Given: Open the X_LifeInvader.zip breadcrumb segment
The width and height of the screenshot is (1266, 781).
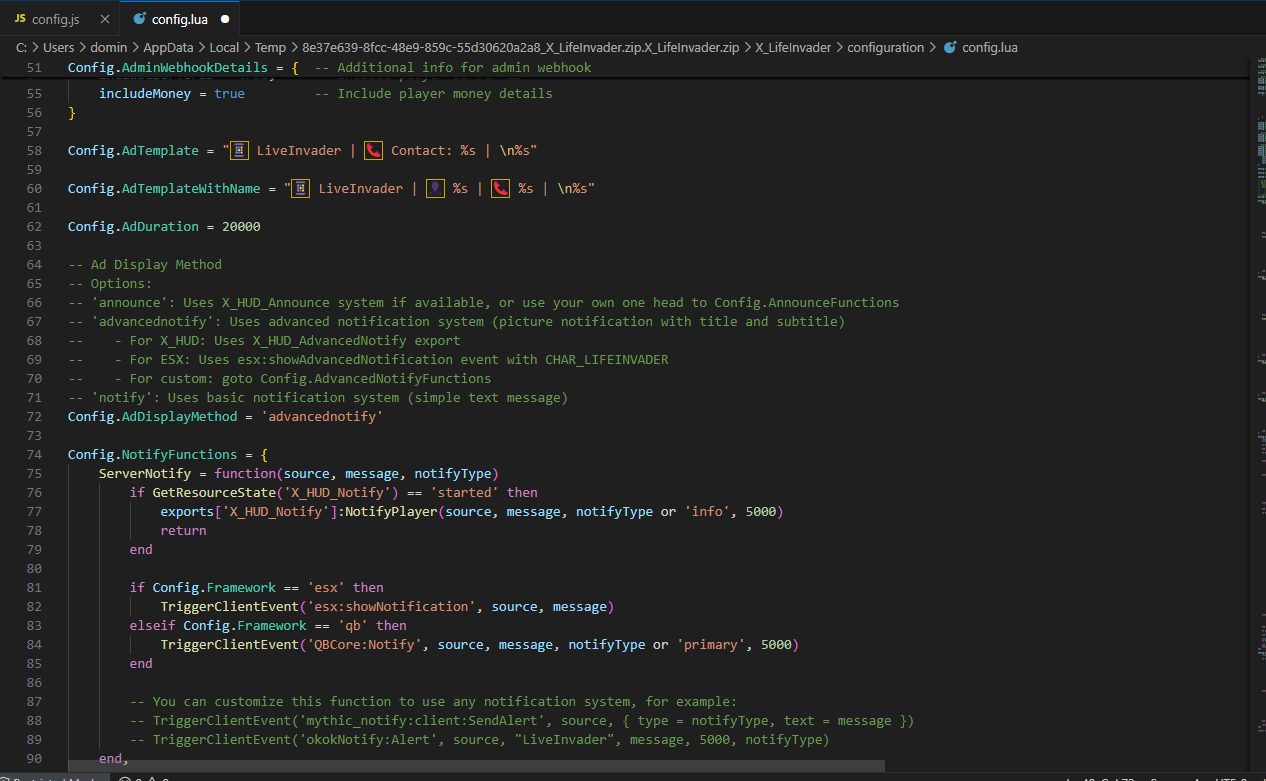Looking at the screenshot, I should (520, 47).
